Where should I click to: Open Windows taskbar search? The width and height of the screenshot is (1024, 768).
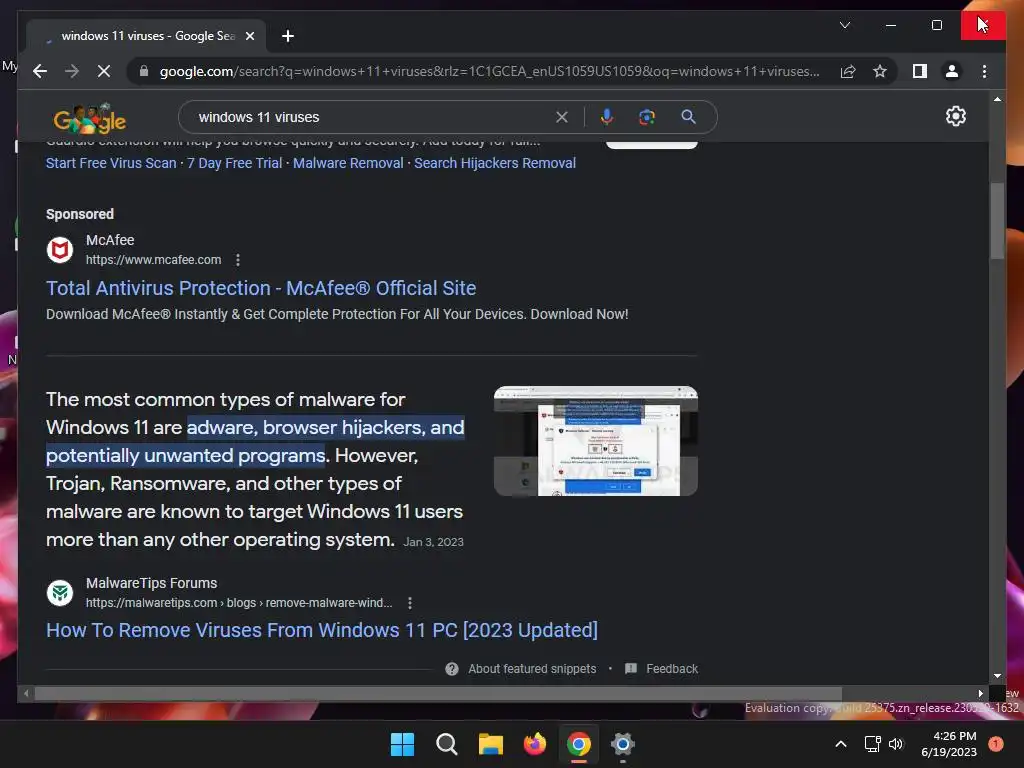[x=447, y=744]
